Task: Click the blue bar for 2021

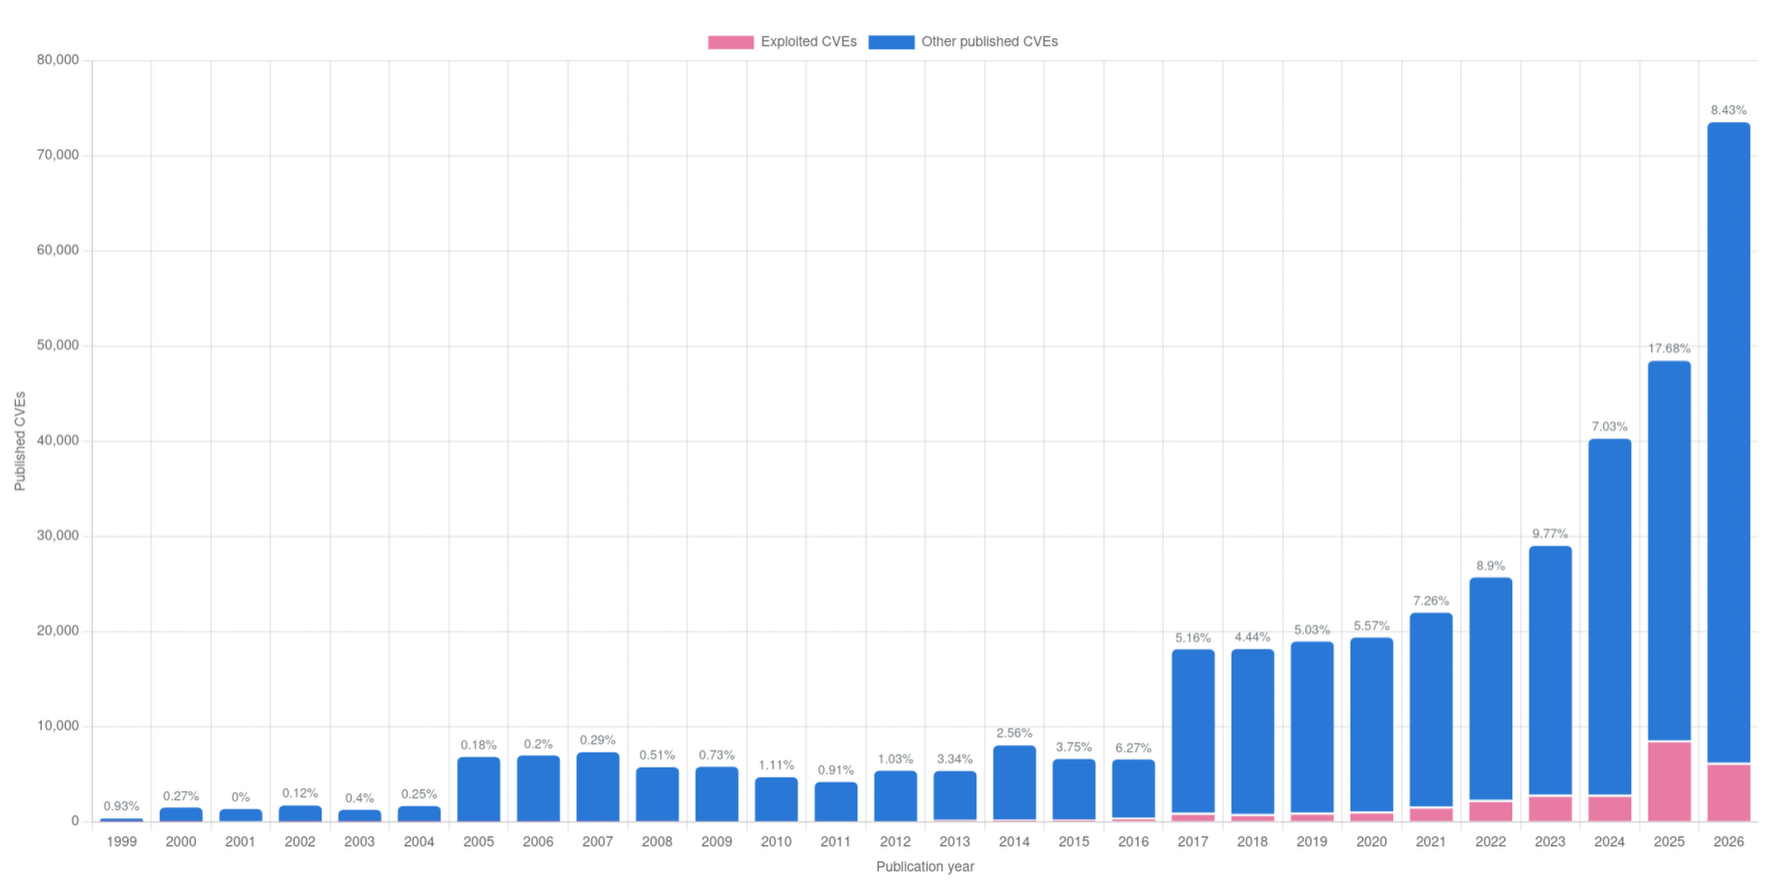Action: [x=1431, y=710]
